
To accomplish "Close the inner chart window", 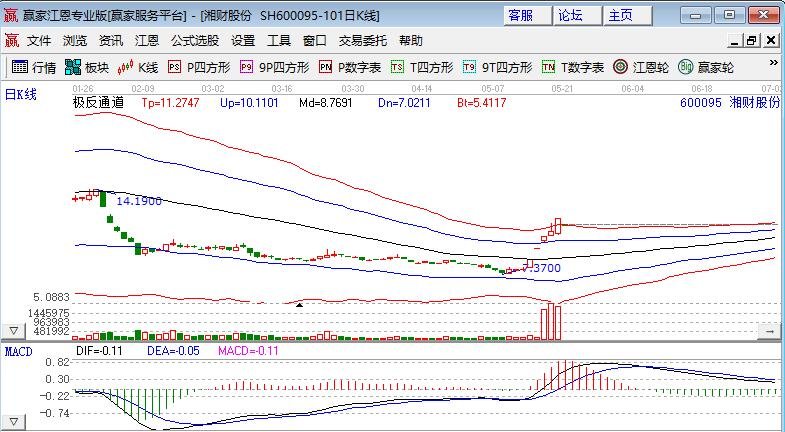I will tap(771, 41).
